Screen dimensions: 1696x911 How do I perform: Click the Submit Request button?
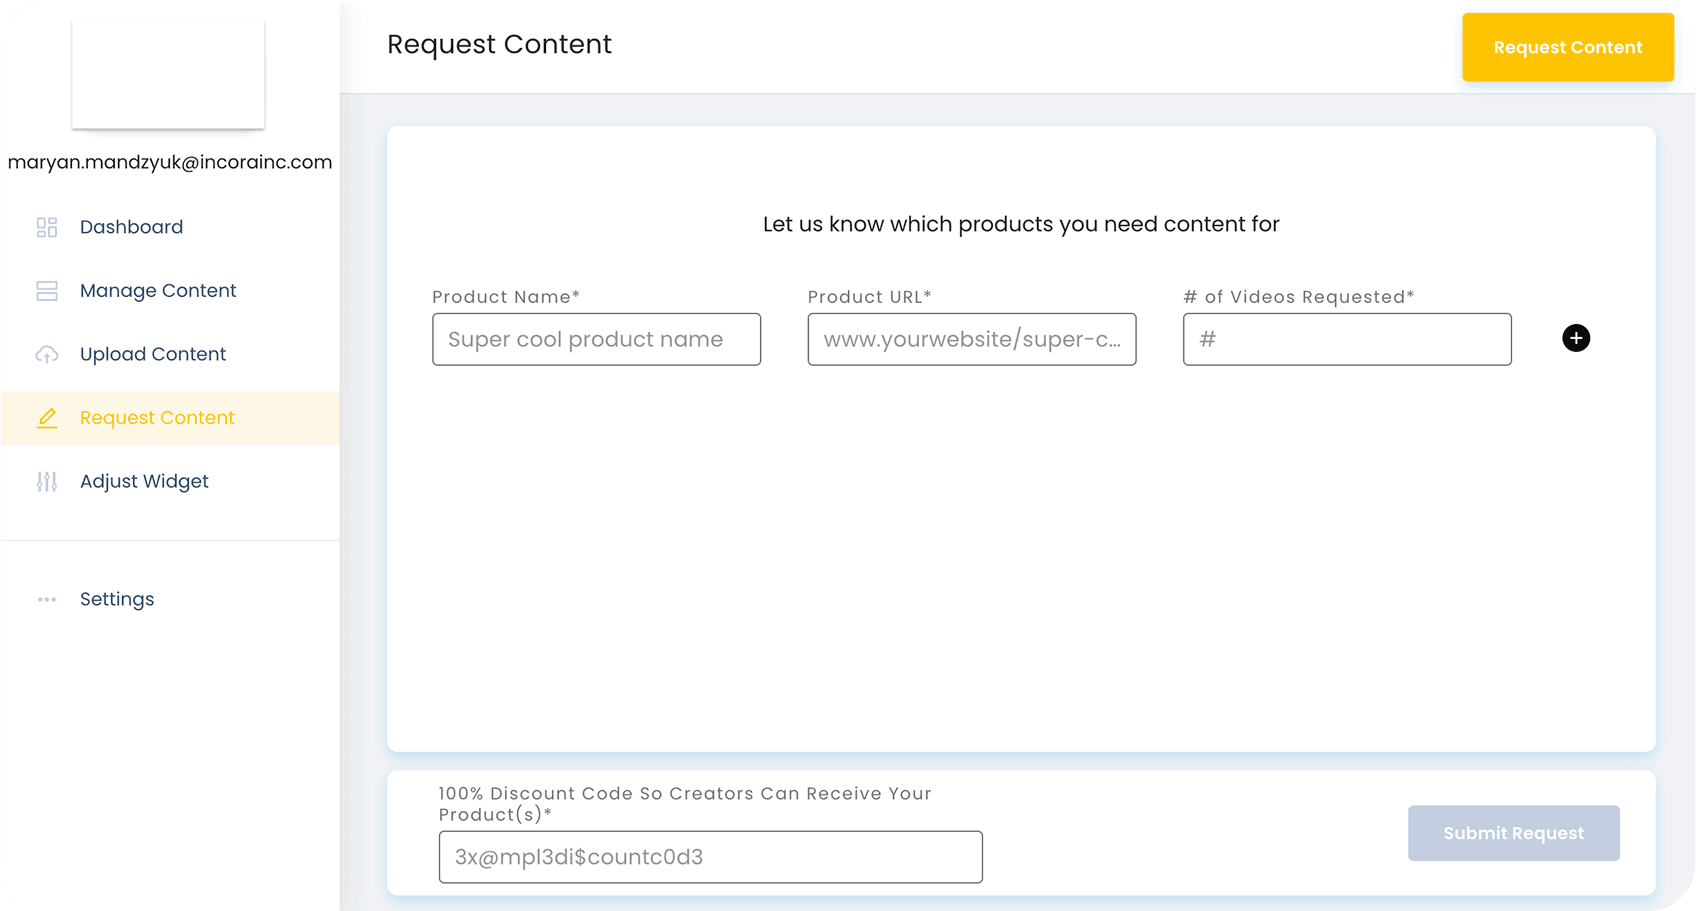[1513, 833]
